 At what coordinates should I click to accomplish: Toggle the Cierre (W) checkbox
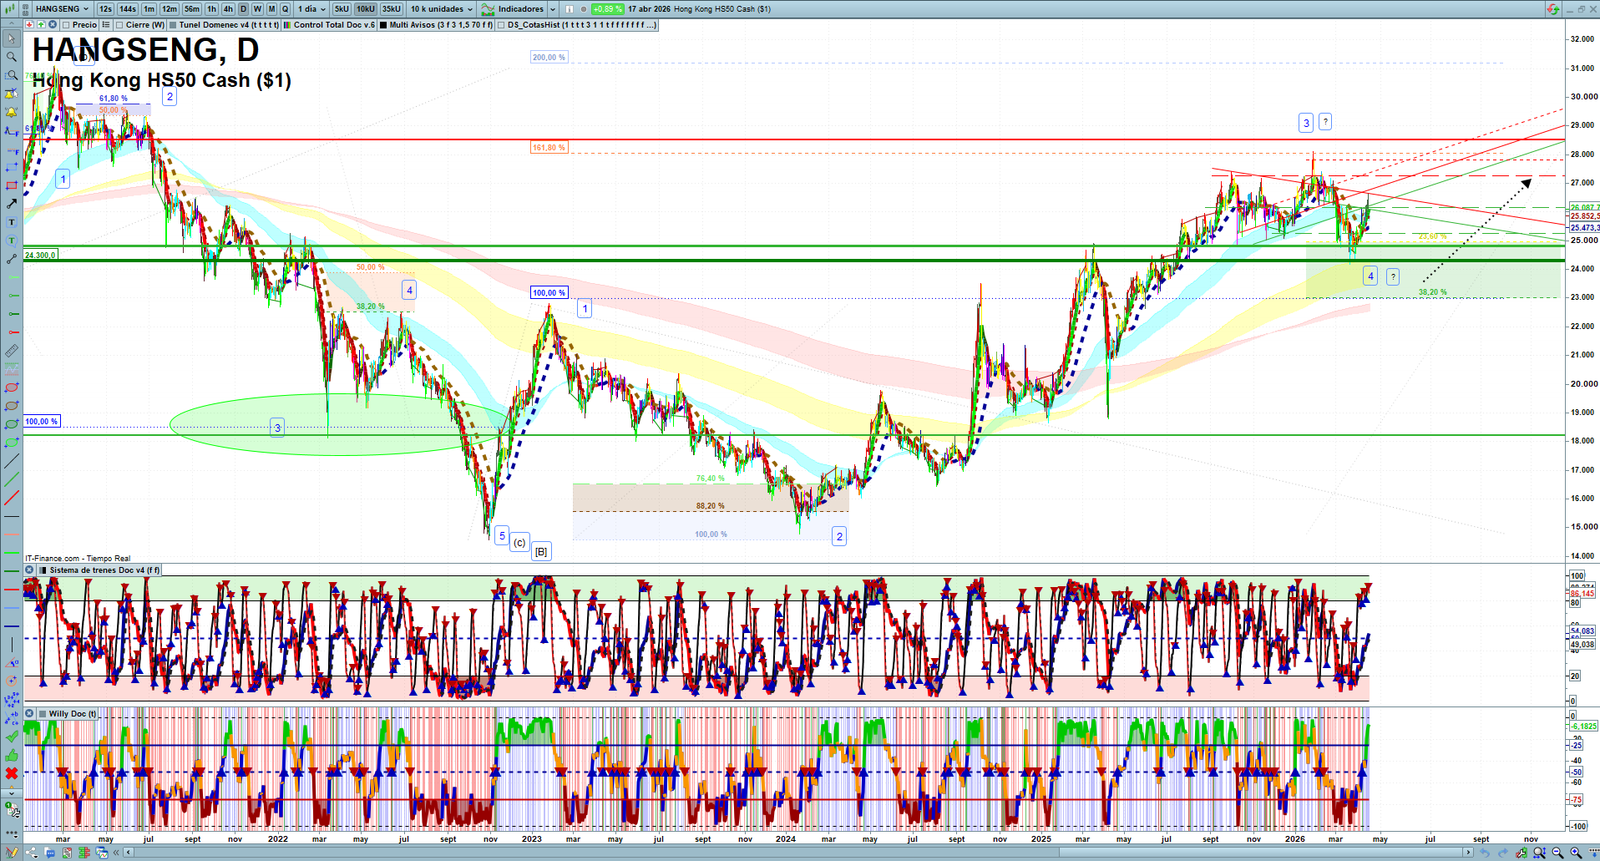(x=120, y=25)
